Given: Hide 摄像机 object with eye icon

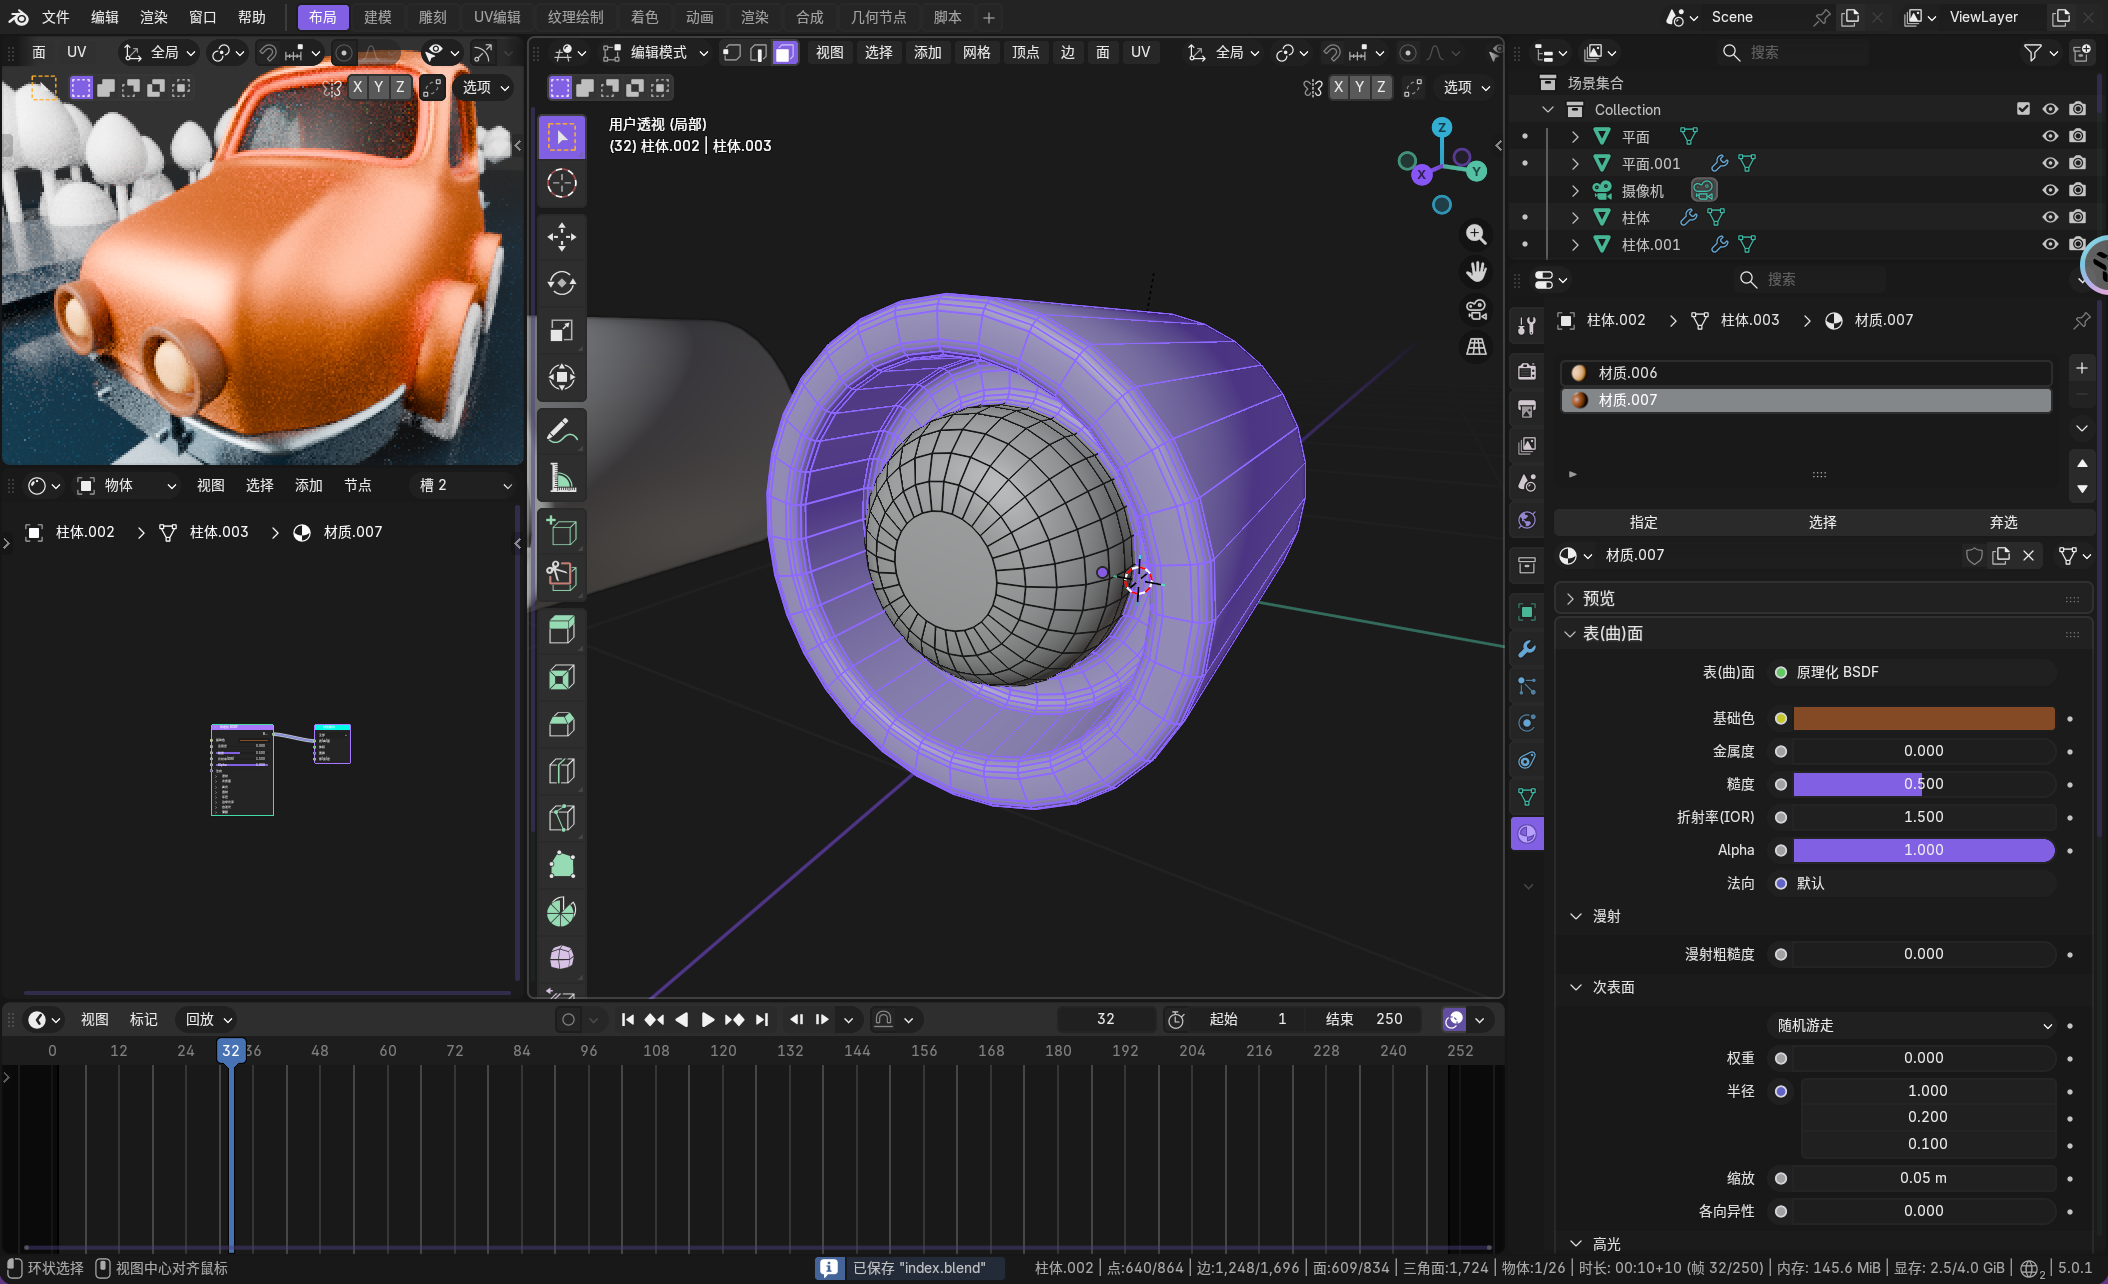Looking at the screenshot, I should 2049,190.
